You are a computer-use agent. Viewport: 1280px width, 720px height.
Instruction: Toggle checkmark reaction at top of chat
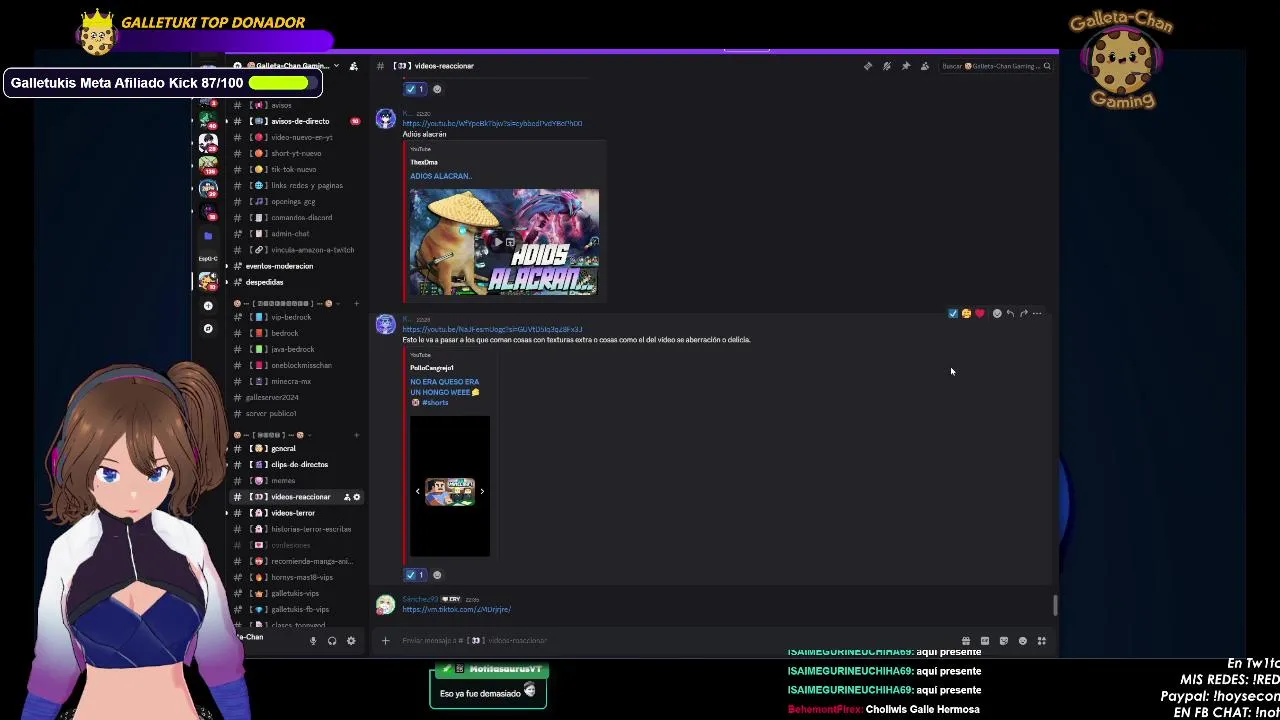tap(415, 89)
